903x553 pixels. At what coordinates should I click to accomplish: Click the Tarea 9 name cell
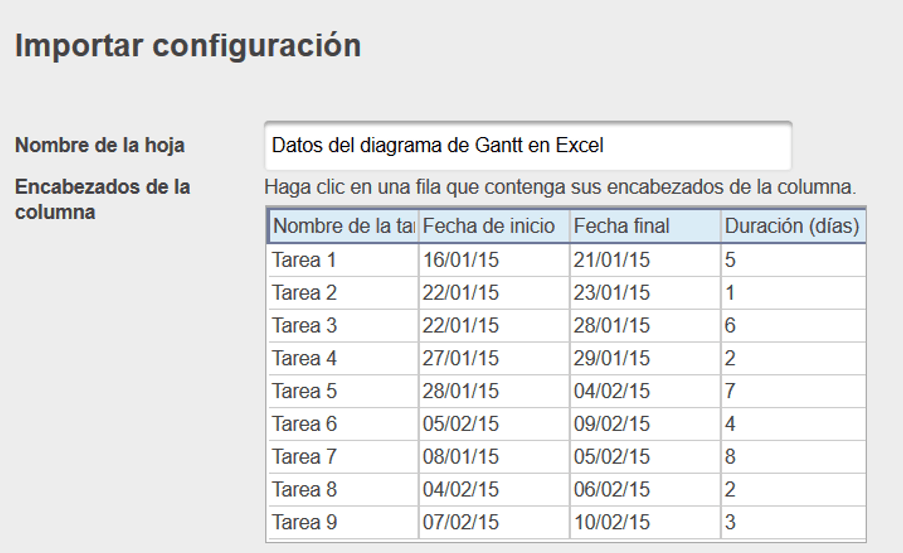343,523
